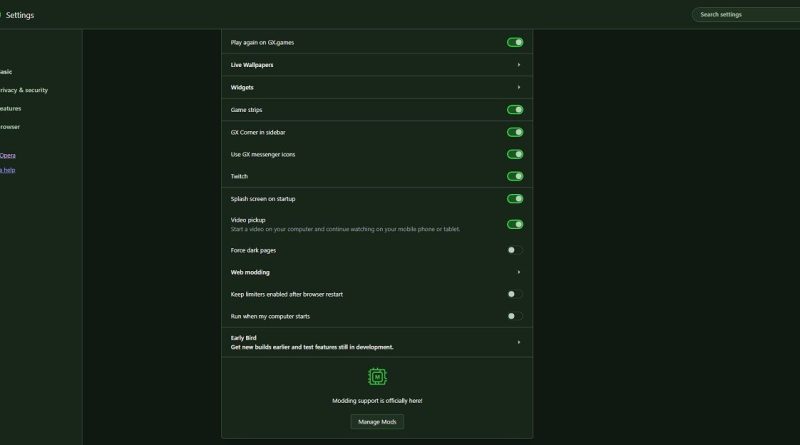Image resolution: width=800 pixels, height=445 pixels.
Task: Click the Video pickup description text
Action: click(345, 229)
